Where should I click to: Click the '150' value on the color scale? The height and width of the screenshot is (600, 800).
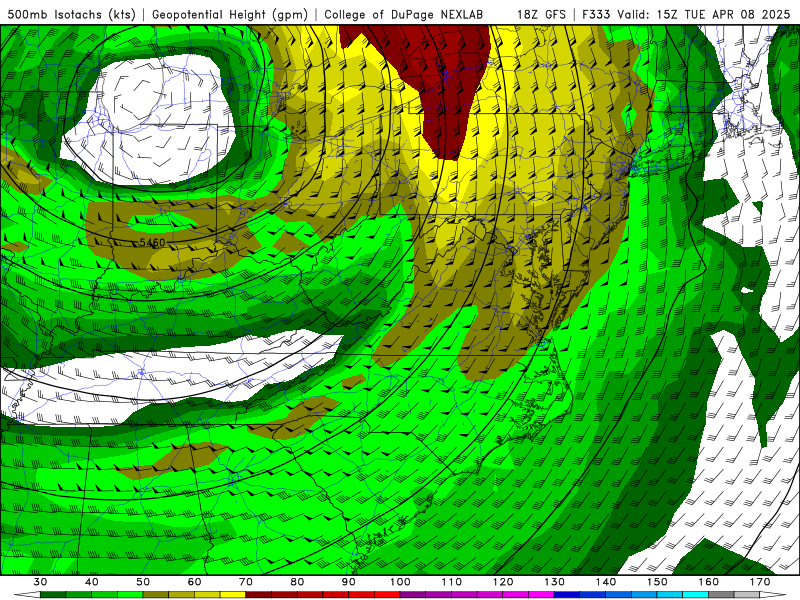pos(657,582)
